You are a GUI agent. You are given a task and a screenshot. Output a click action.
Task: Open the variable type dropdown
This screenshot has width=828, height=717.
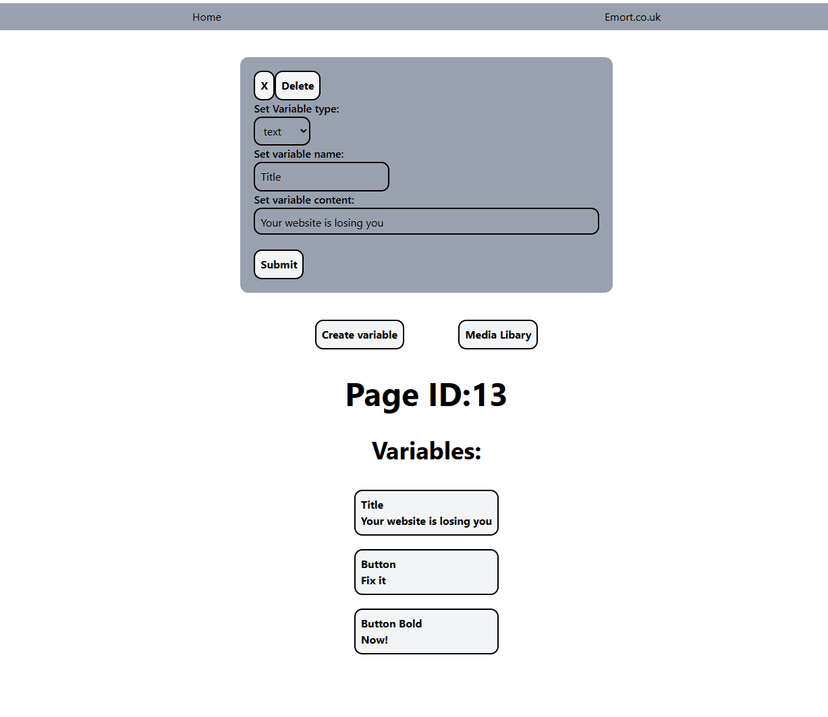click(x=282, y=131)
